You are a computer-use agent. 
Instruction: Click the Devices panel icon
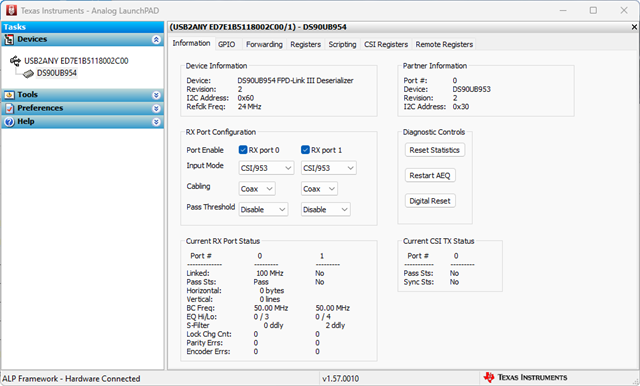[9, 40]
